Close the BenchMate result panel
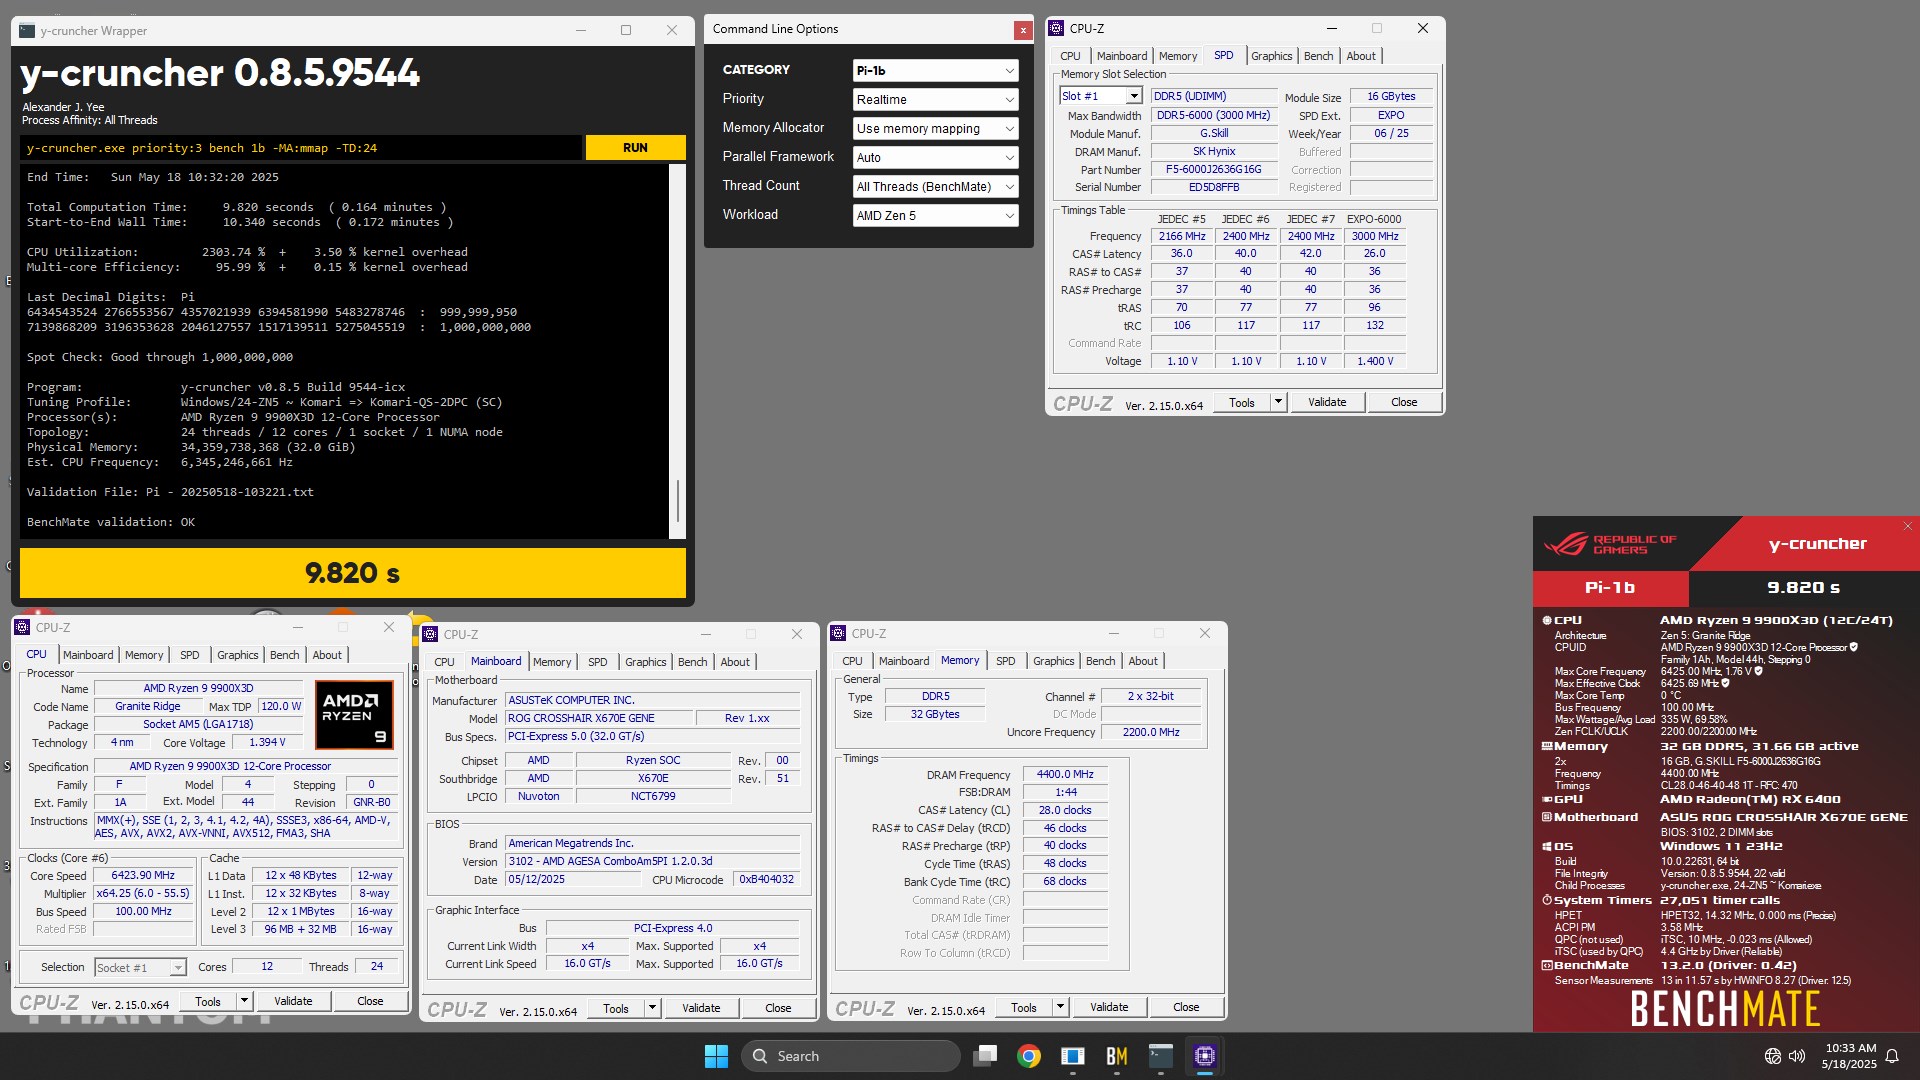 (1907, 526)
